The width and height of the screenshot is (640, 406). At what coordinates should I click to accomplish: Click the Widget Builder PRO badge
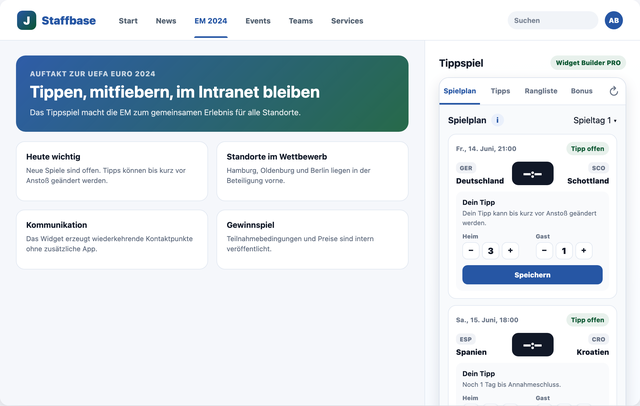[x=588, y=63]
